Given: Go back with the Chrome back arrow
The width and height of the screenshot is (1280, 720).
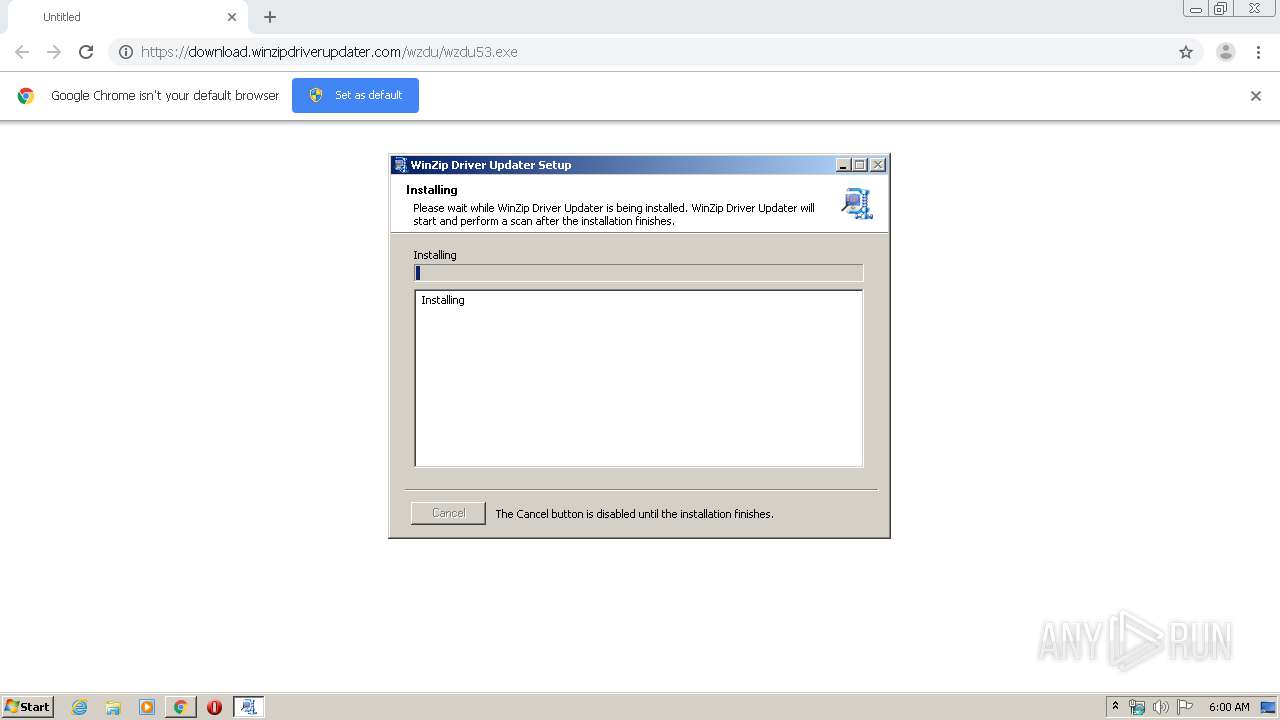Looking at the screenshot, I should coord(22,52).
